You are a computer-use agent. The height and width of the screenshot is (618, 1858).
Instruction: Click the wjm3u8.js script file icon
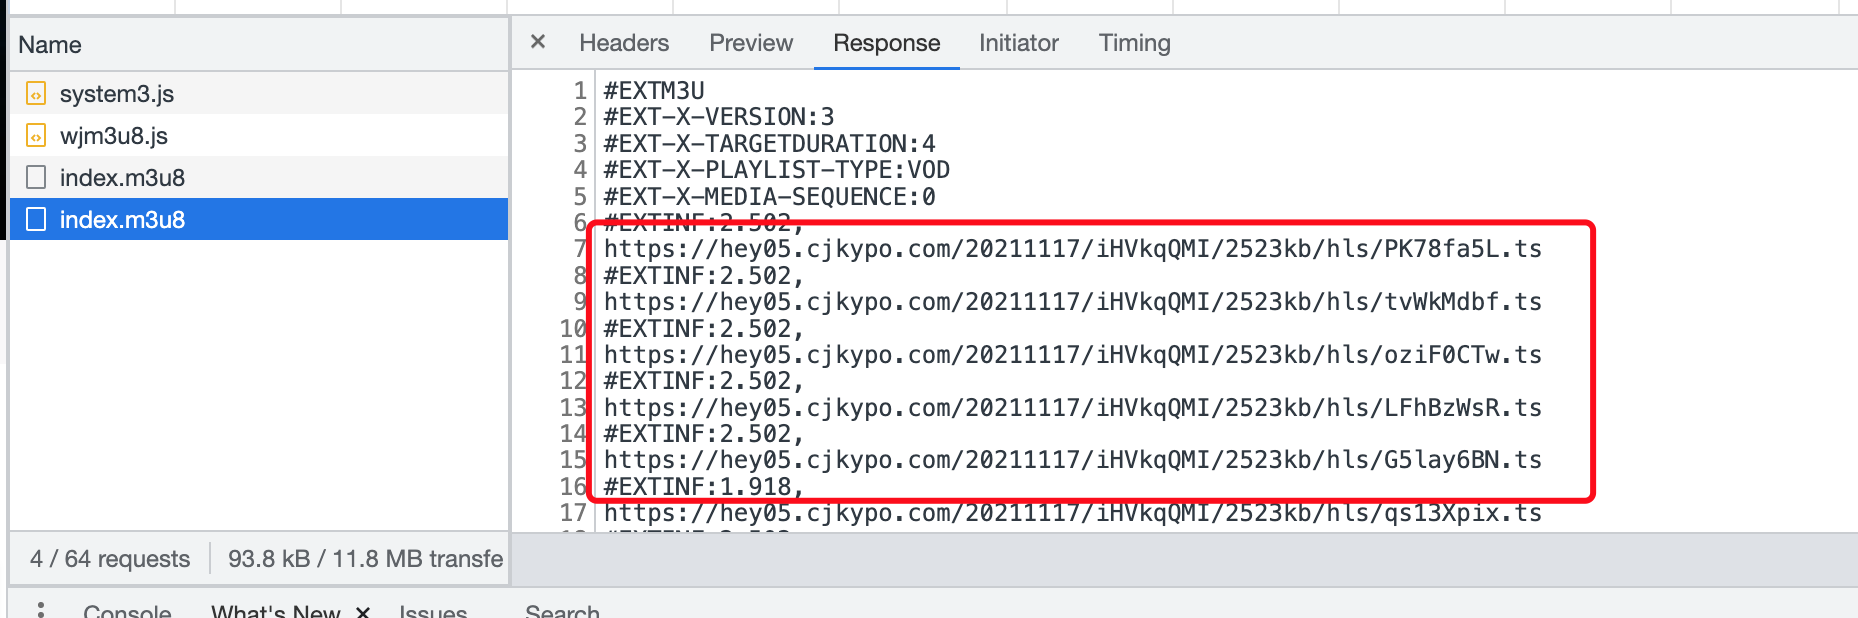coord(36,136)
